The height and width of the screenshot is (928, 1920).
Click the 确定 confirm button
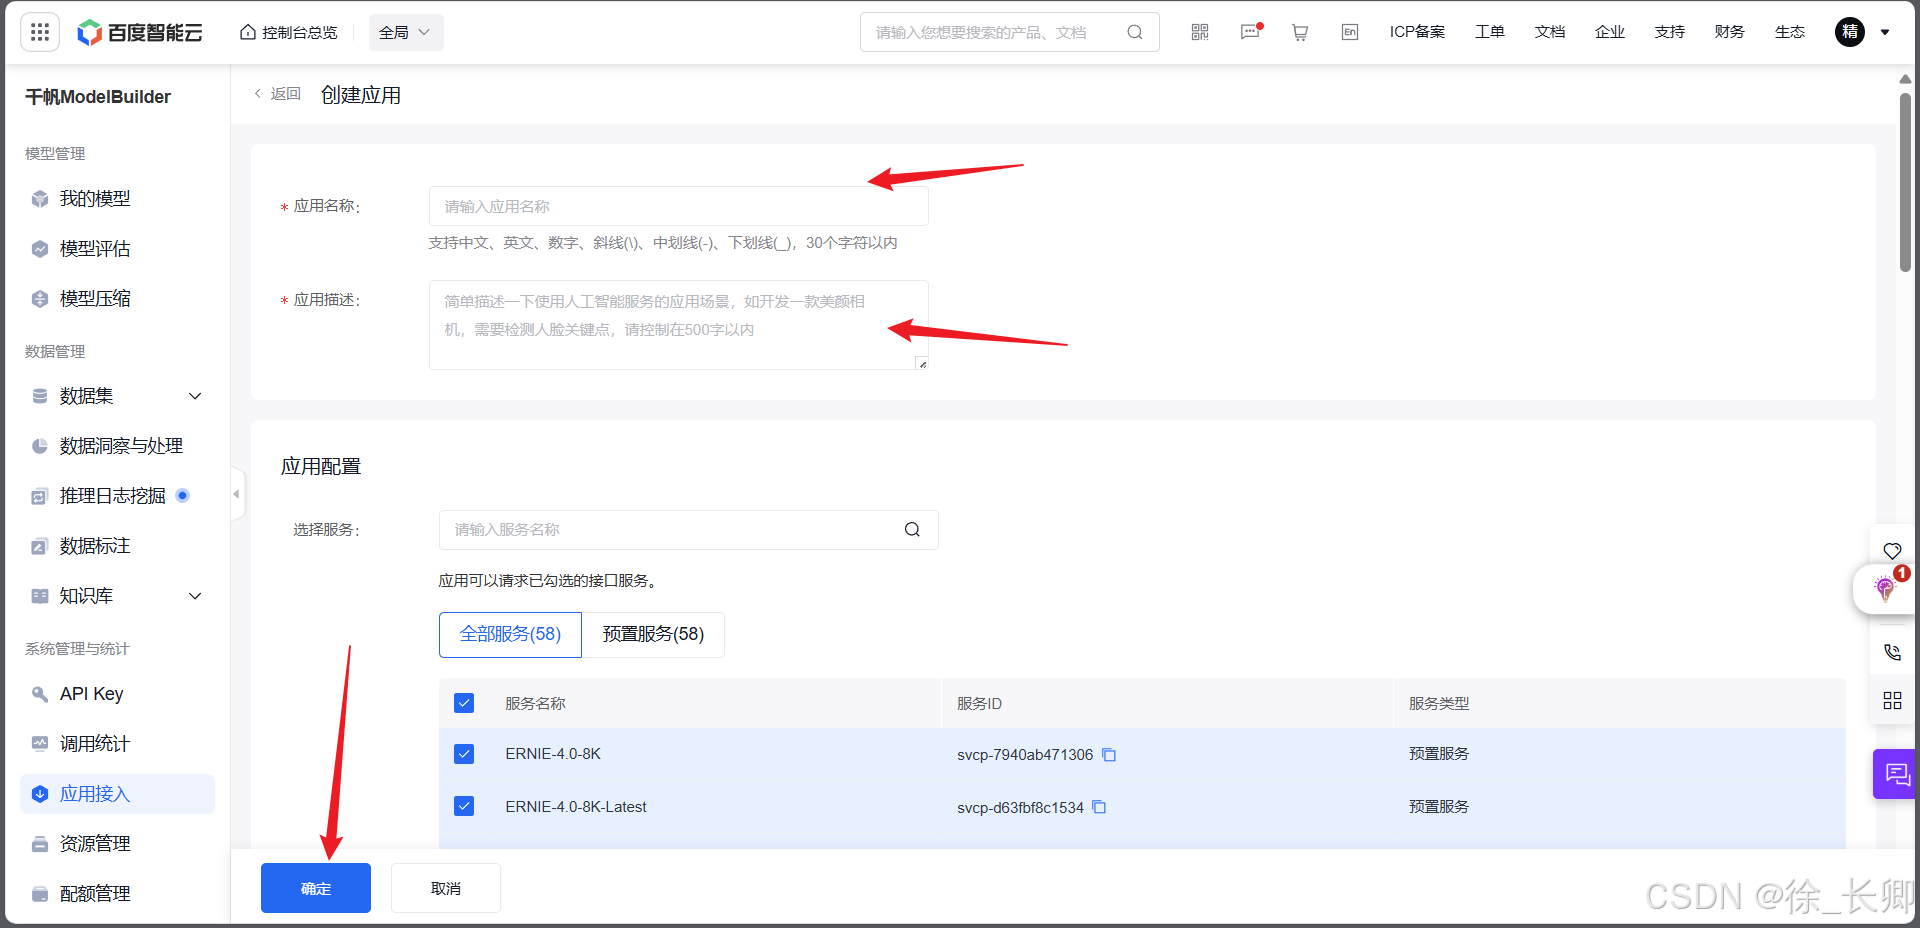[316, 888]
